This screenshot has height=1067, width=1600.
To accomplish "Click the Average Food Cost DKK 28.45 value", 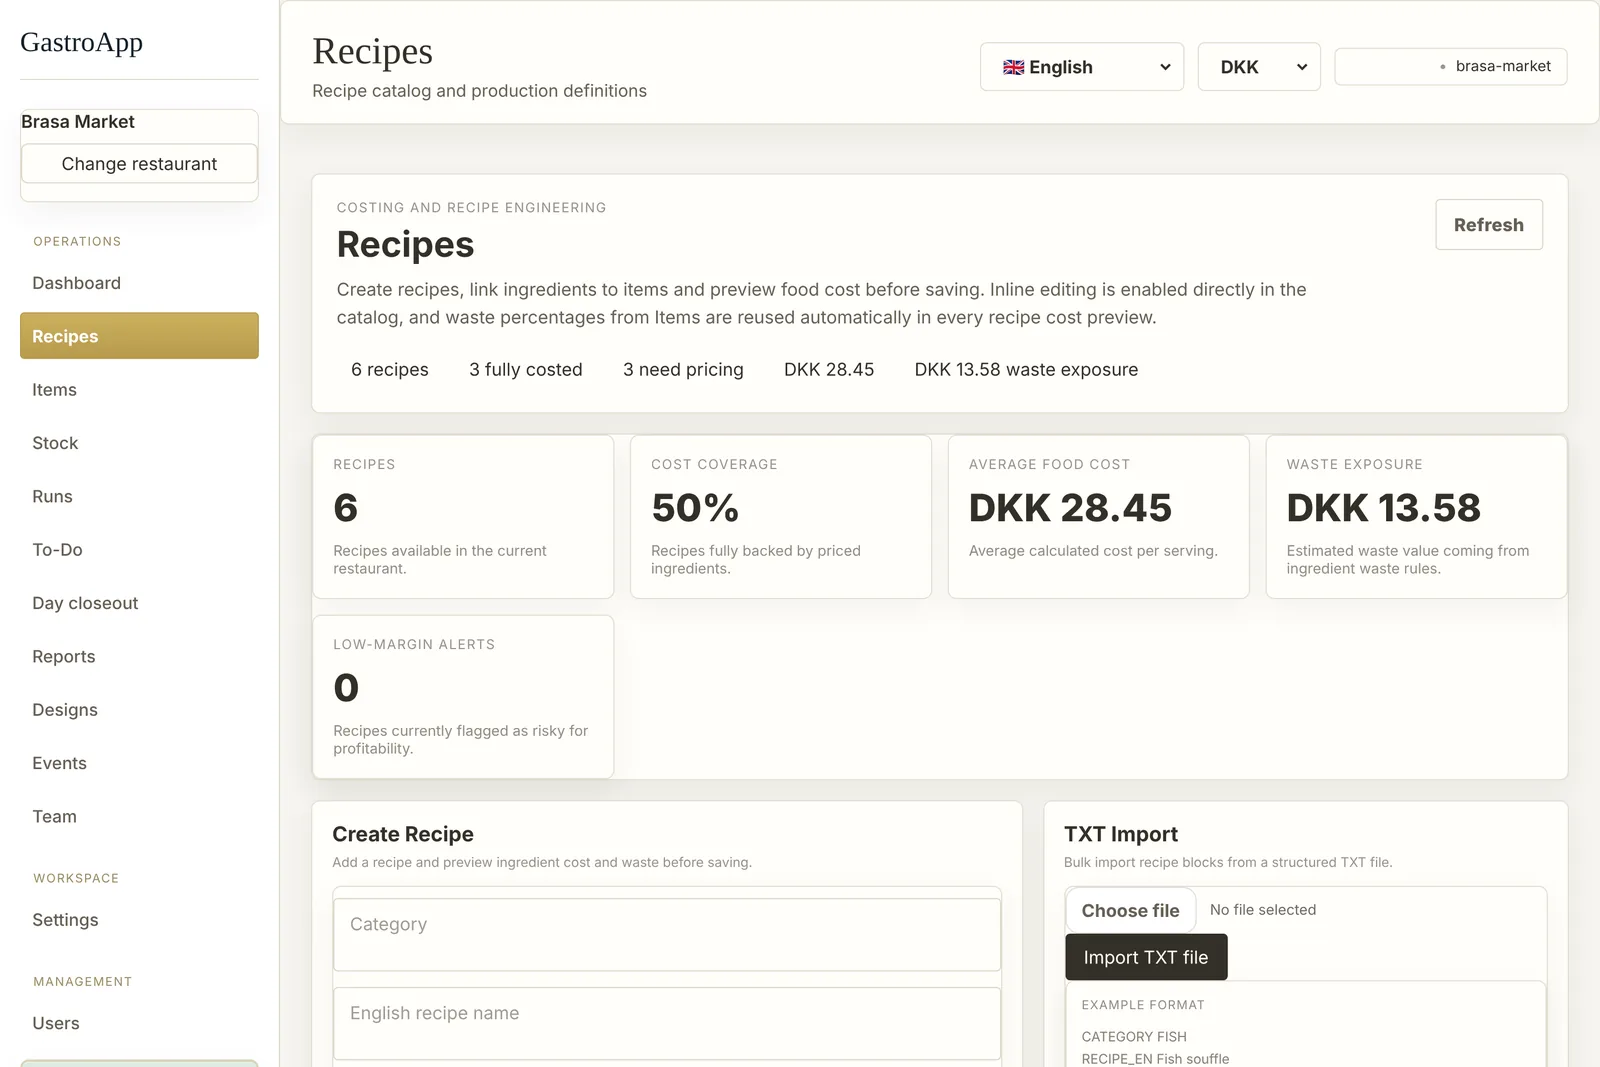I will click(x=1070, y=508).
